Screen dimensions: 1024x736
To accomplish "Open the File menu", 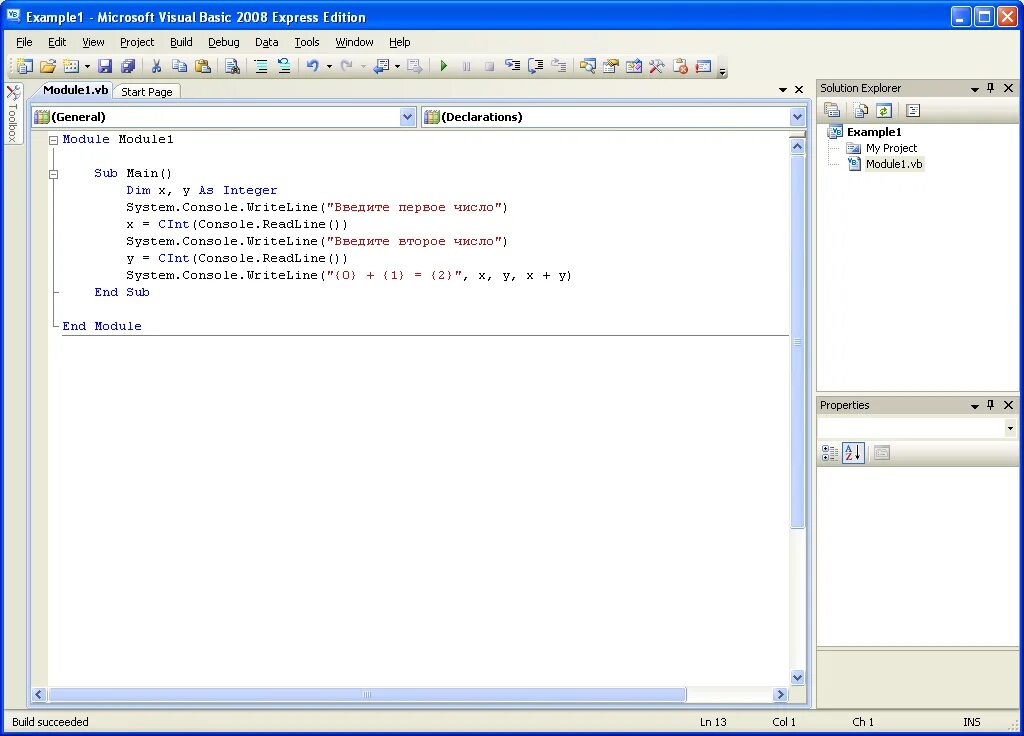I will [x=24, y=42].
